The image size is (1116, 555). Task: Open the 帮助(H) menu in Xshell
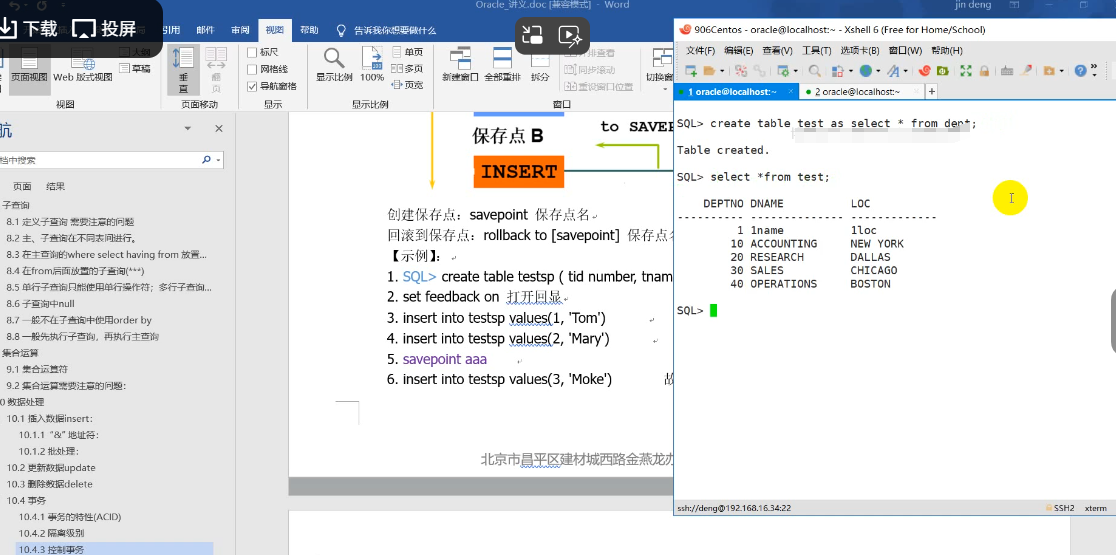[946, 51]
